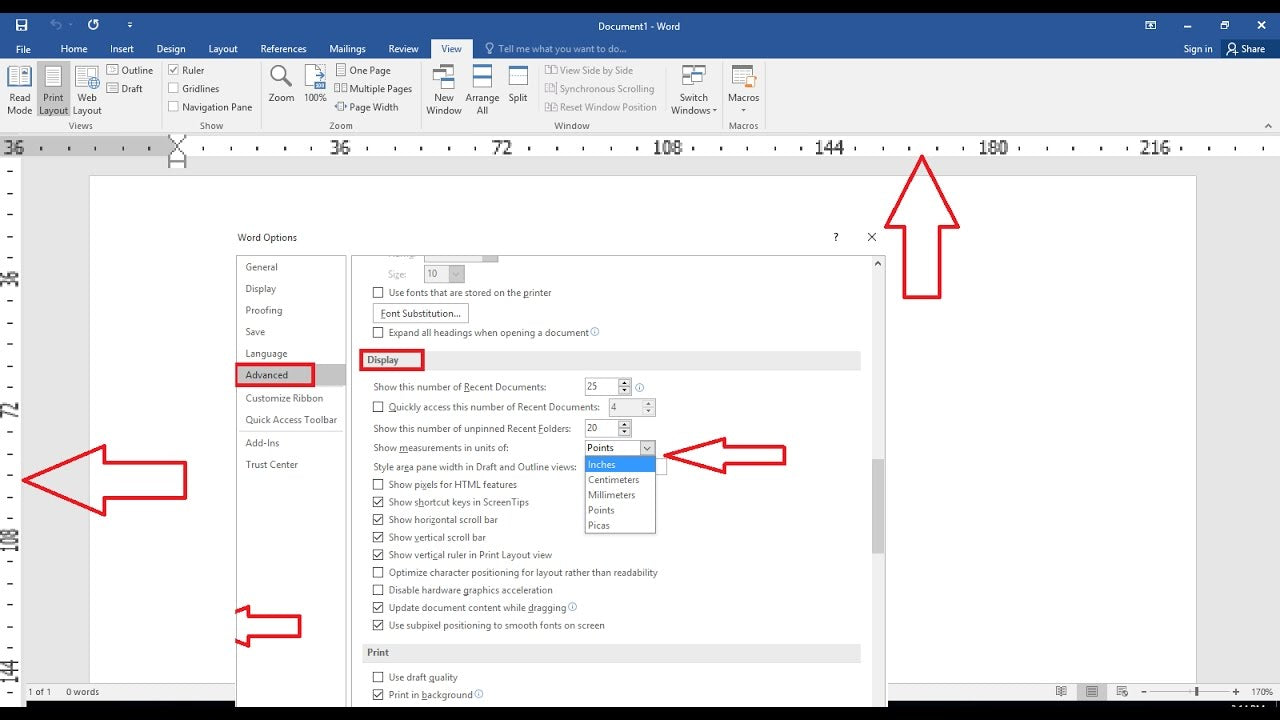Click the 170% zoom level
Screen dimensions: 1280x720
point(1262,691)
